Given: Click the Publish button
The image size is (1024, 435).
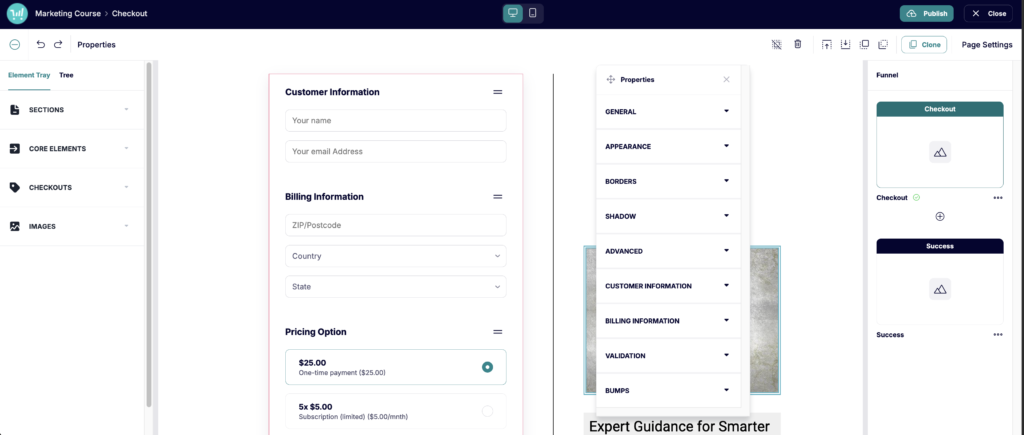Looking at the screenshot, I should coord(926,13).
